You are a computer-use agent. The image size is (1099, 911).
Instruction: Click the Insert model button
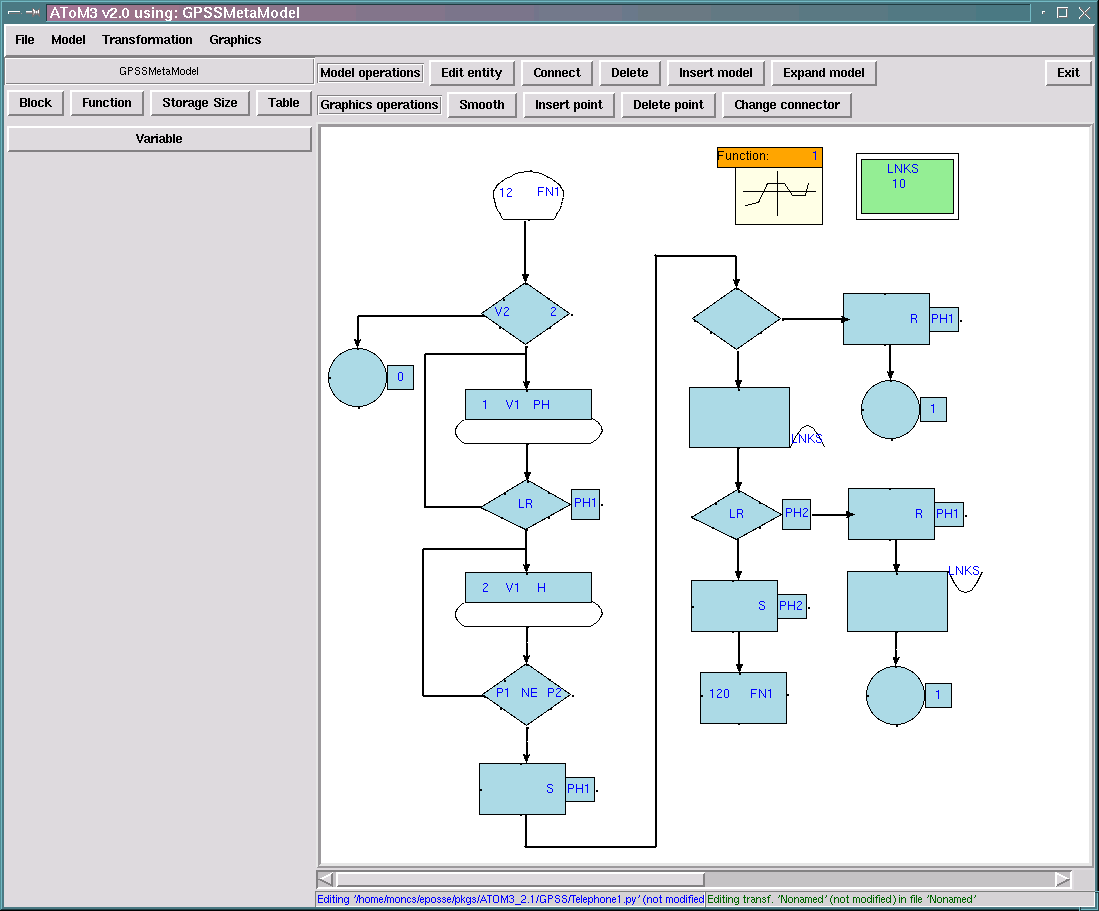(716, 73)
